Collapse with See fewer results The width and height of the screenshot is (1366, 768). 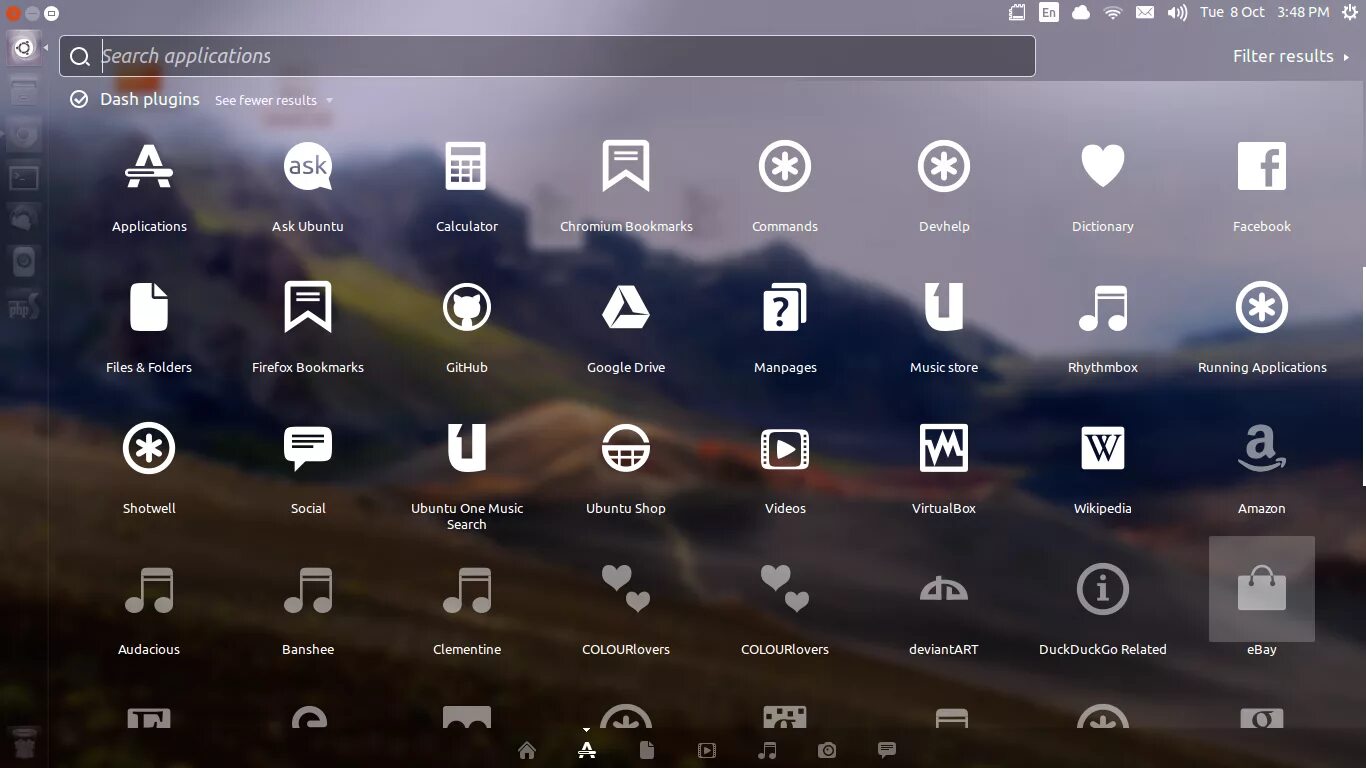tap(273, 100)
